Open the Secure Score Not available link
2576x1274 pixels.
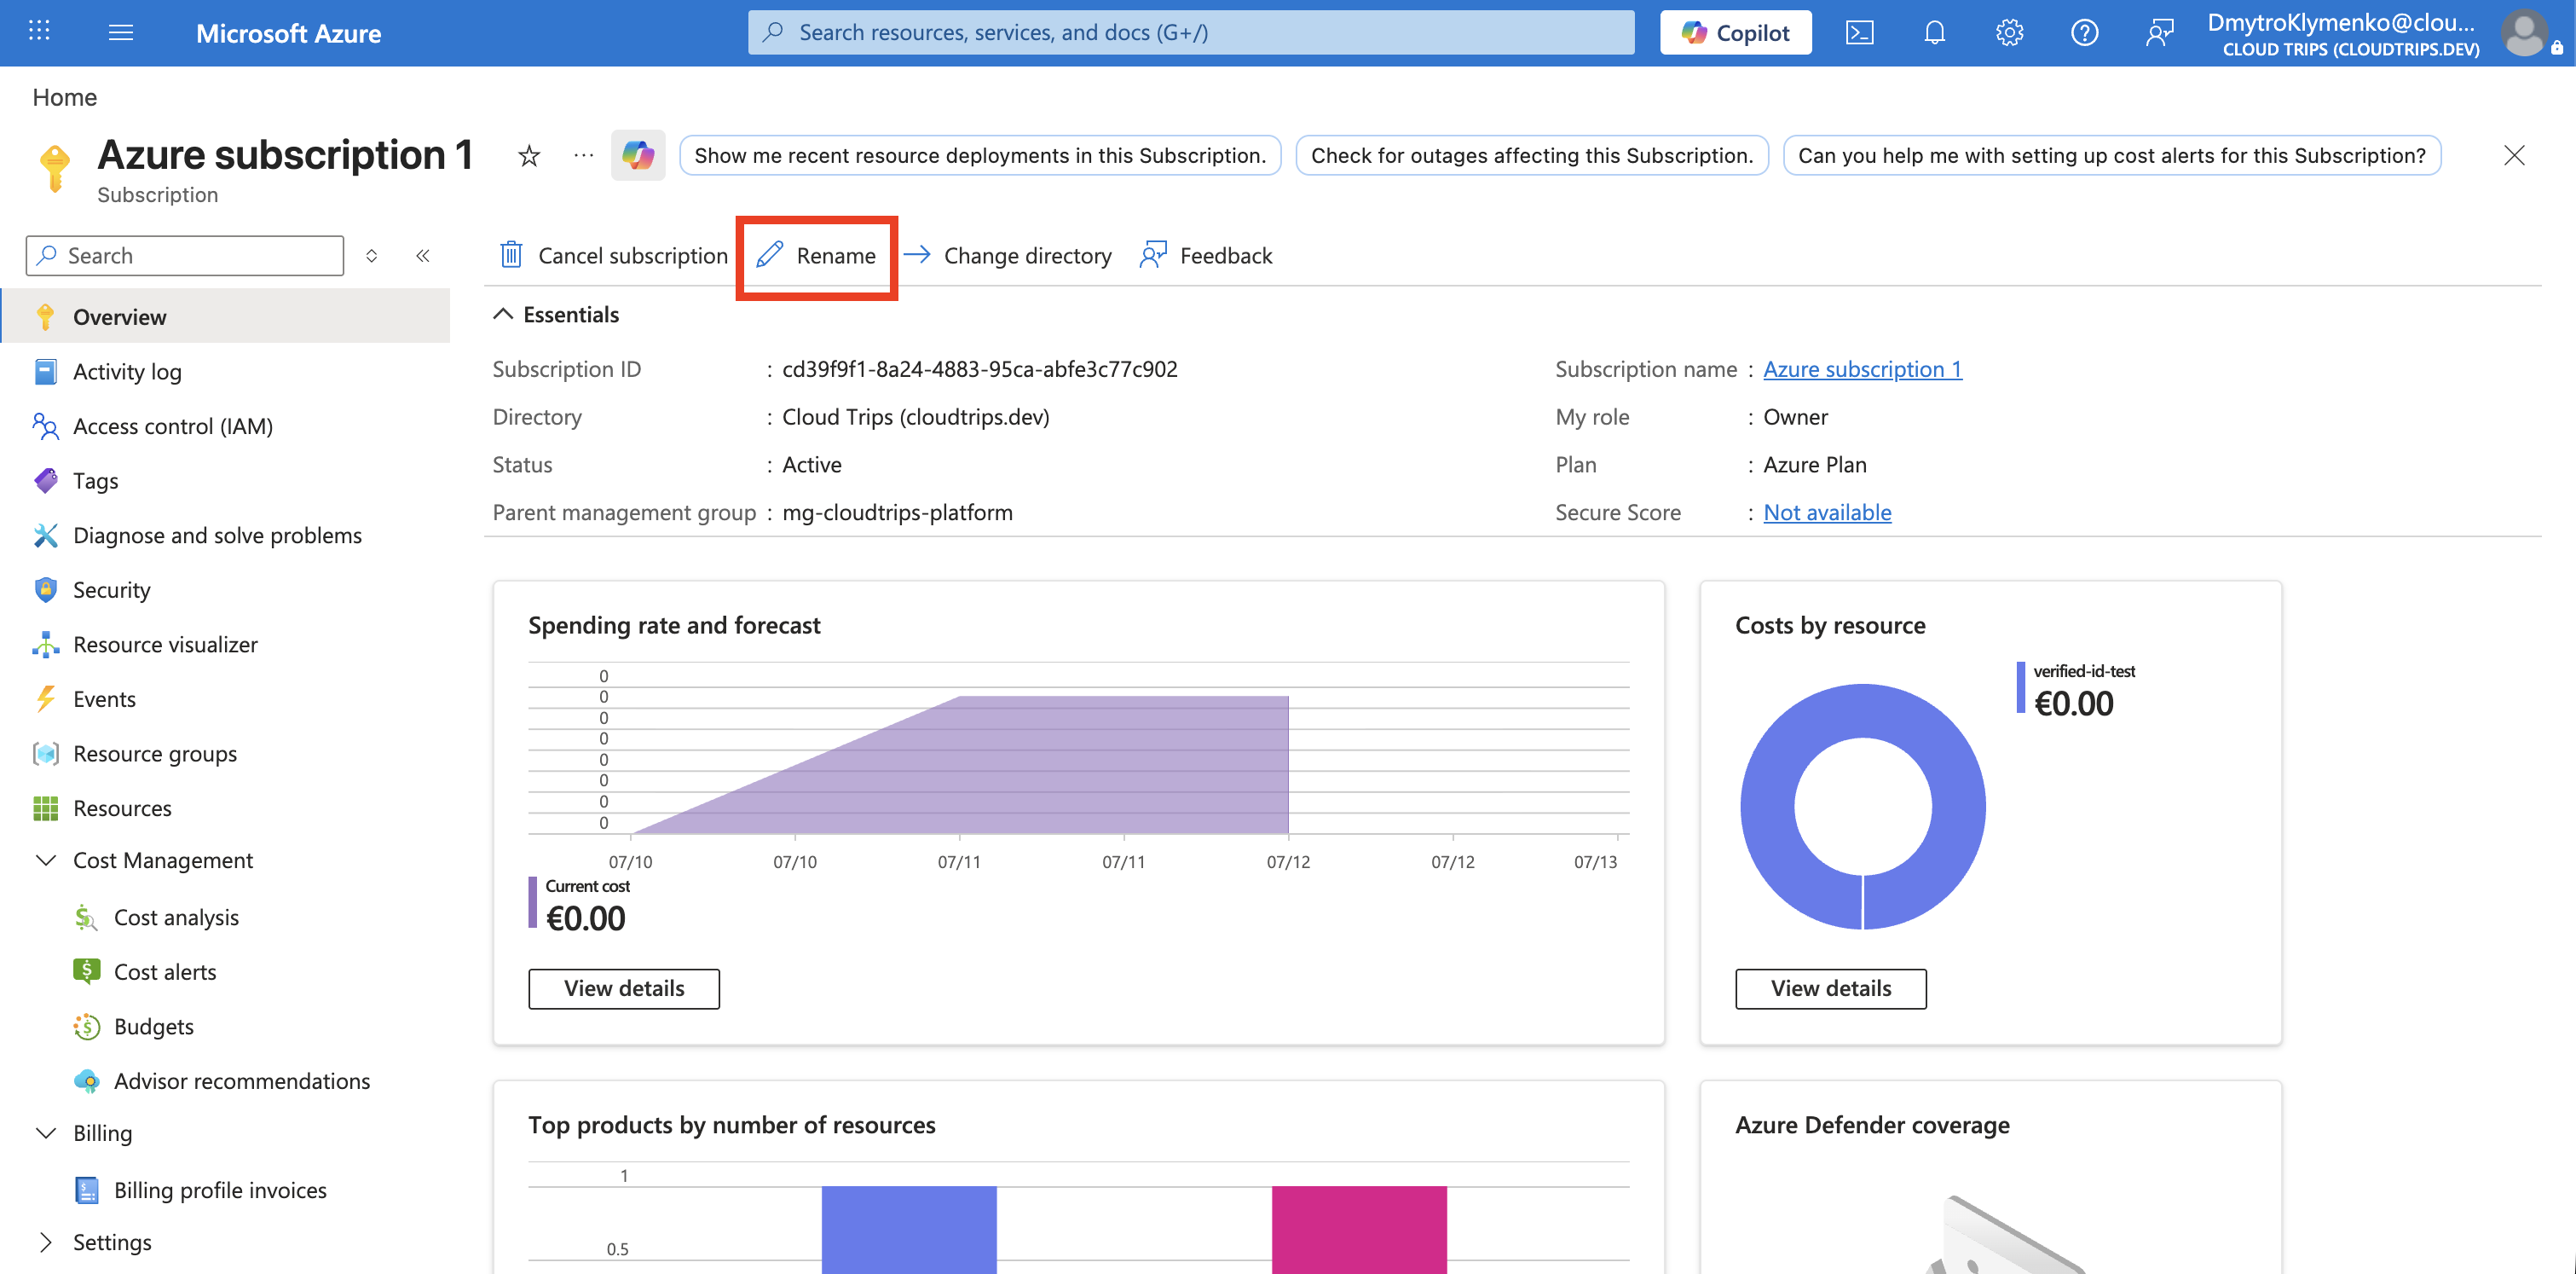[1827, 512]
